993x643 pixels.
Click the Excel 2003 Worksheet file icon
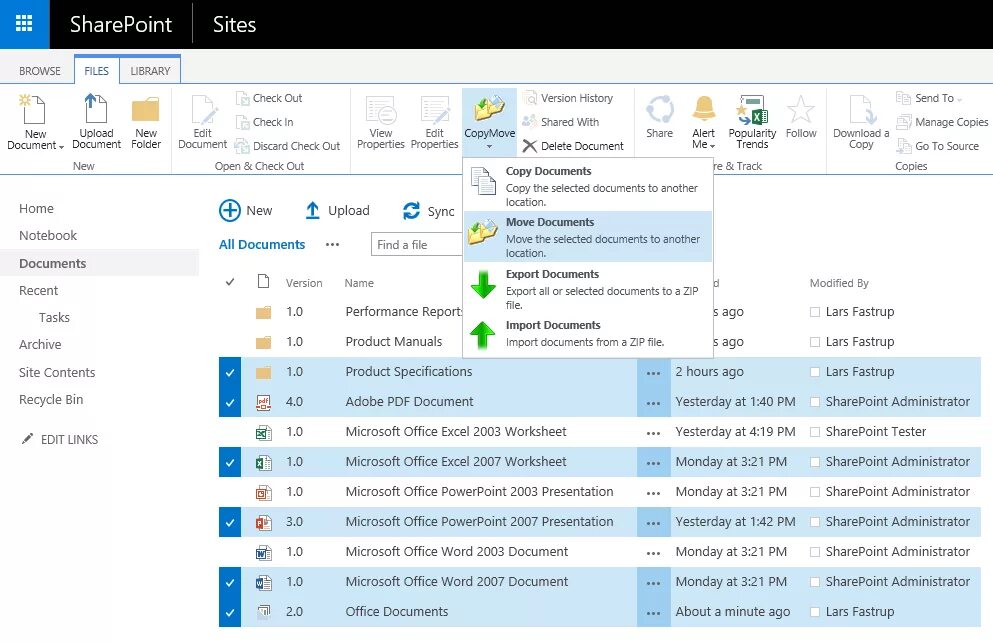pos(263,433)
